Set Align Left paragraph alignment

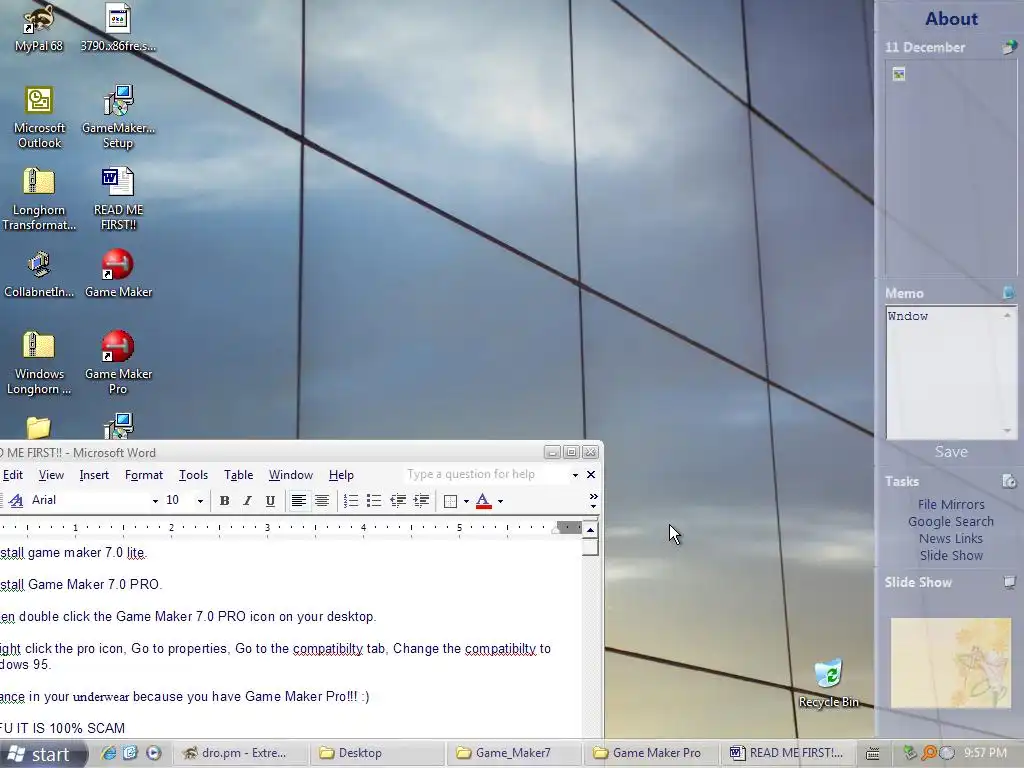[x=298, y=501]
